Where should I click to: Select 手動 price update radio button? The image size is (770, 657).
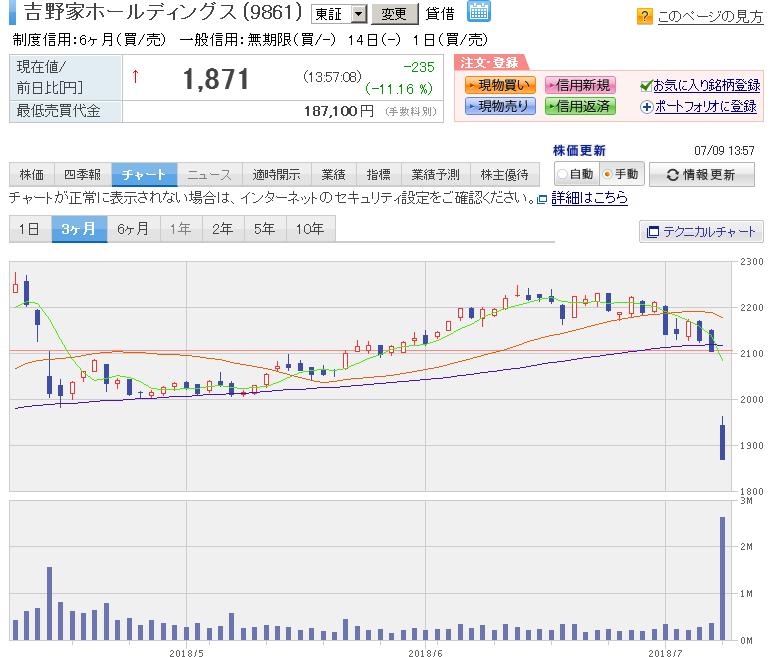607,174
